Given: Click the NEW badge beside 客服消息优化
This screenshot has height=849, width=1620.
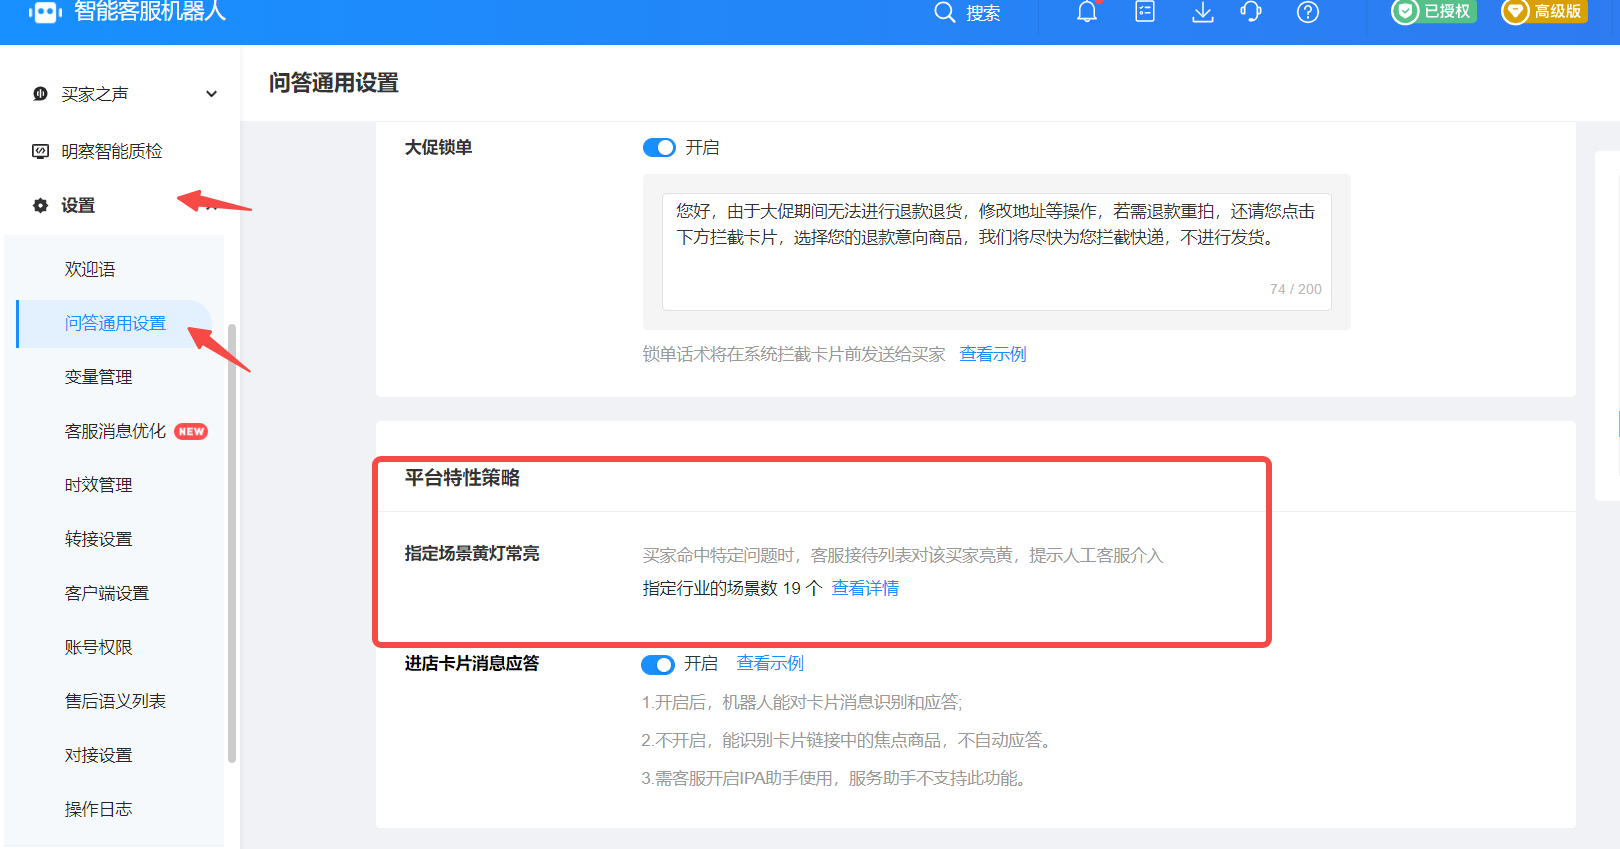Looking at the screenshot, I should point(191,432).
